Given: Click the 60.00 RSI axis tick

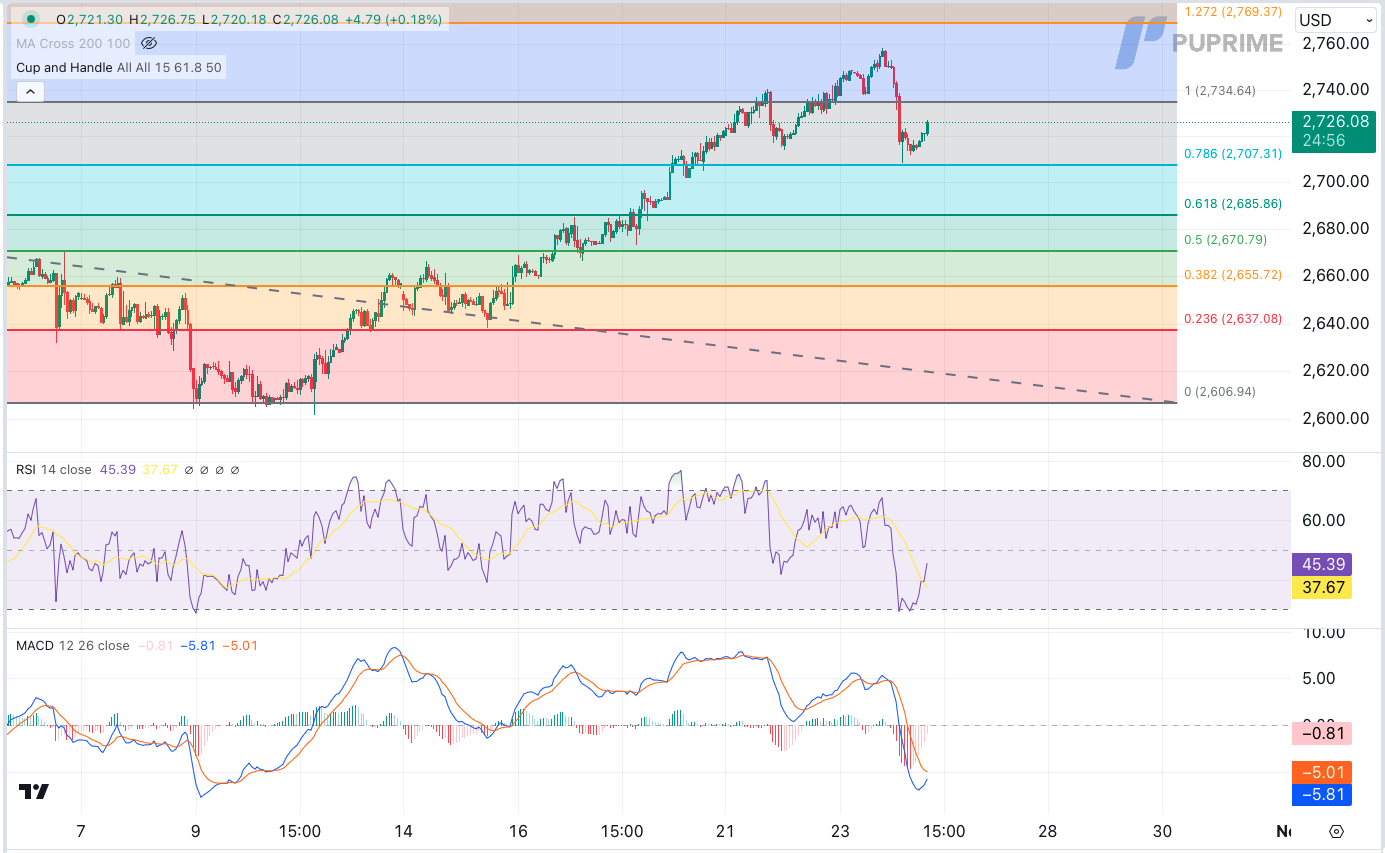Looking at the screenshot, I should [x=1323, y=520].
